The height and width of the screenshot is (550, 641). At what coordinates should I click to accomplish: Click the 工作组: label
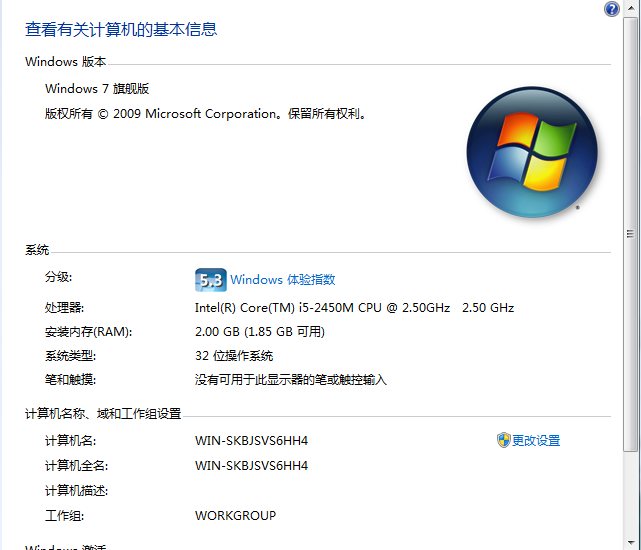coord(64,516)
